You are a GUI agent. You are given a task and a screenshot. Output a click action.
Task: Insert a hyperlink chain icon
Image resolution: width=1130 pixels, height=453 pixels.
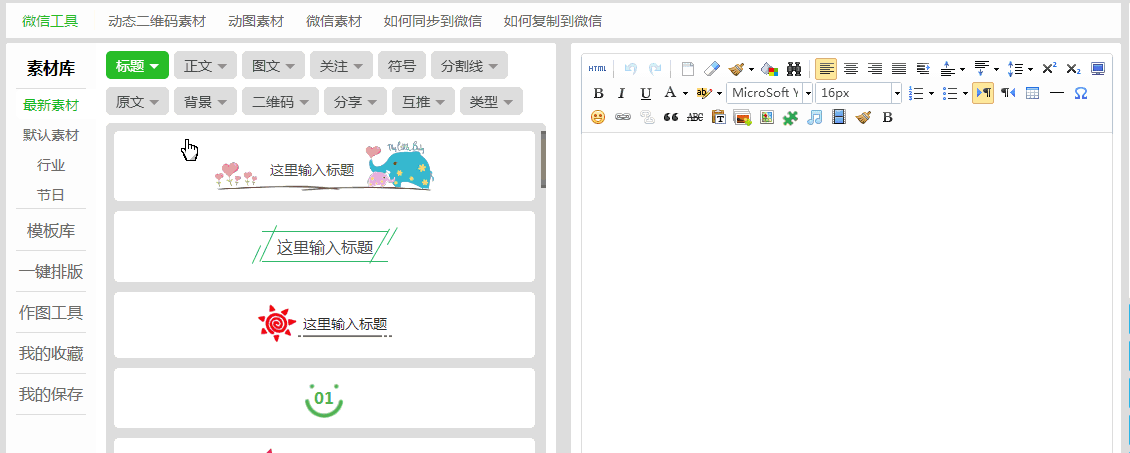click(623, 117)
